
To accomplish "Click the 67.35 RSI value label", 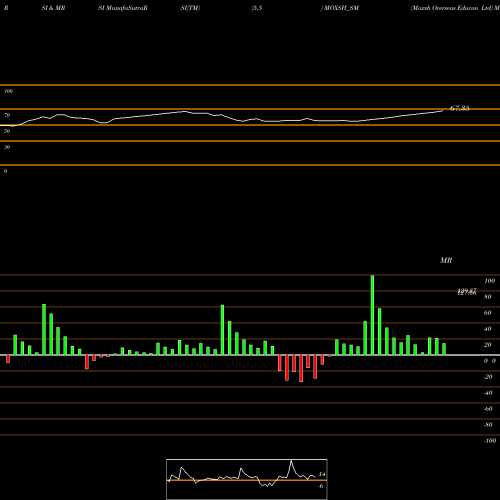I will [459, 108].
